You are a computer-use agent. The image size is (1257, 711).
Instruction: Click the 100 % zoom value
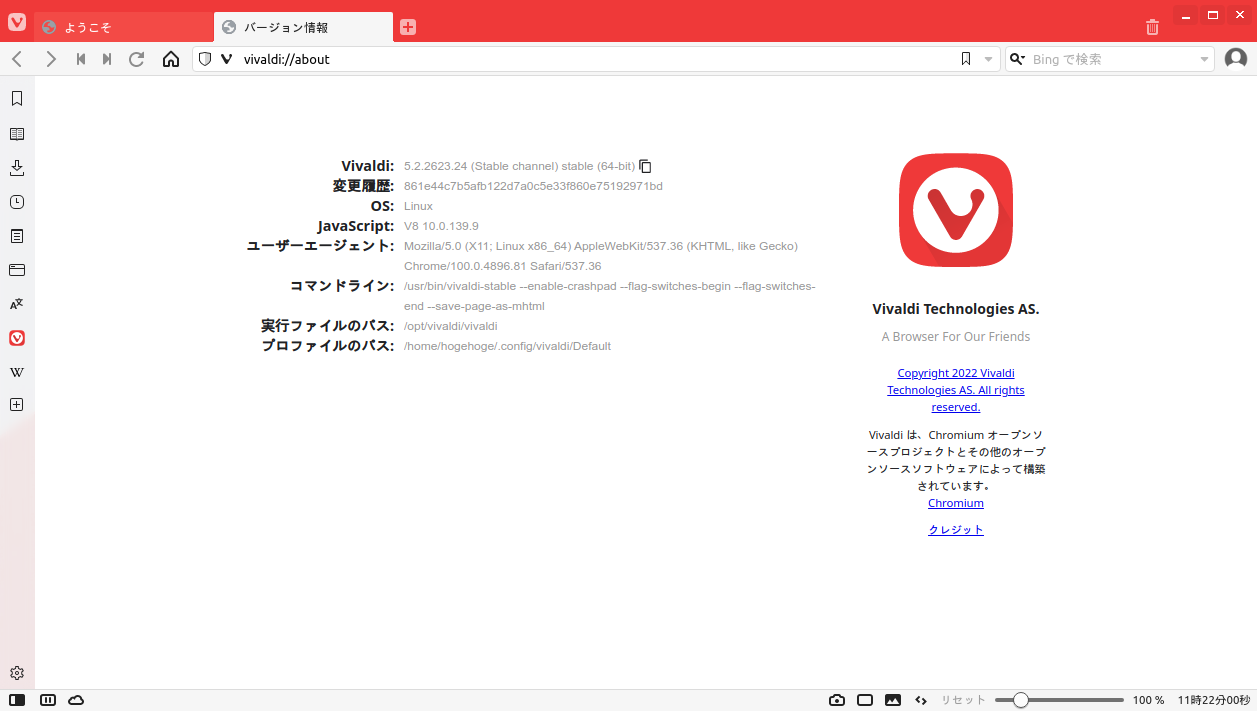click(1148, 700)
